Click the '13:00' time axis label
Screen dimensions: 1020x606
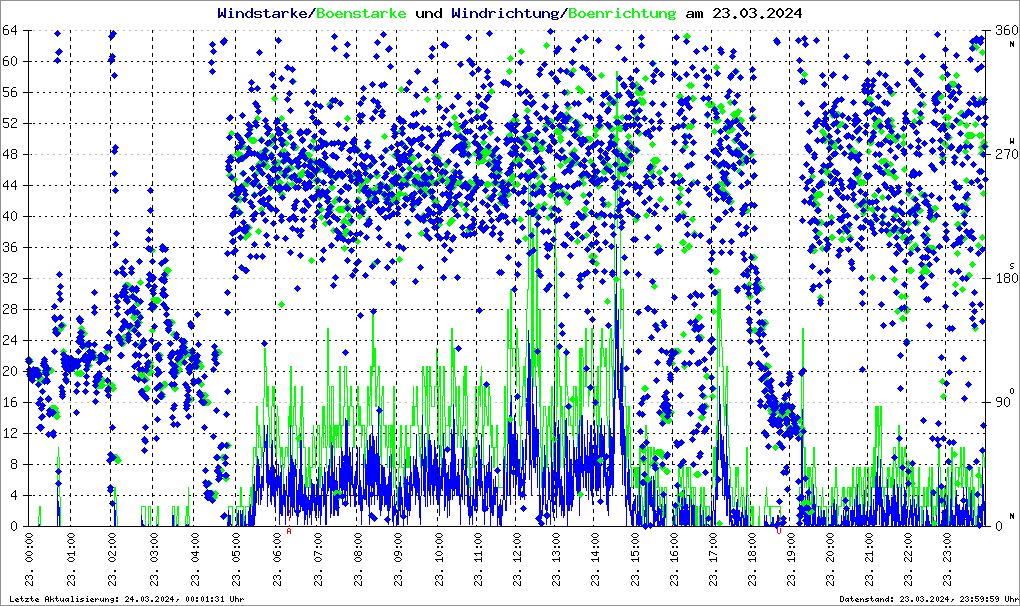point(556,549)
